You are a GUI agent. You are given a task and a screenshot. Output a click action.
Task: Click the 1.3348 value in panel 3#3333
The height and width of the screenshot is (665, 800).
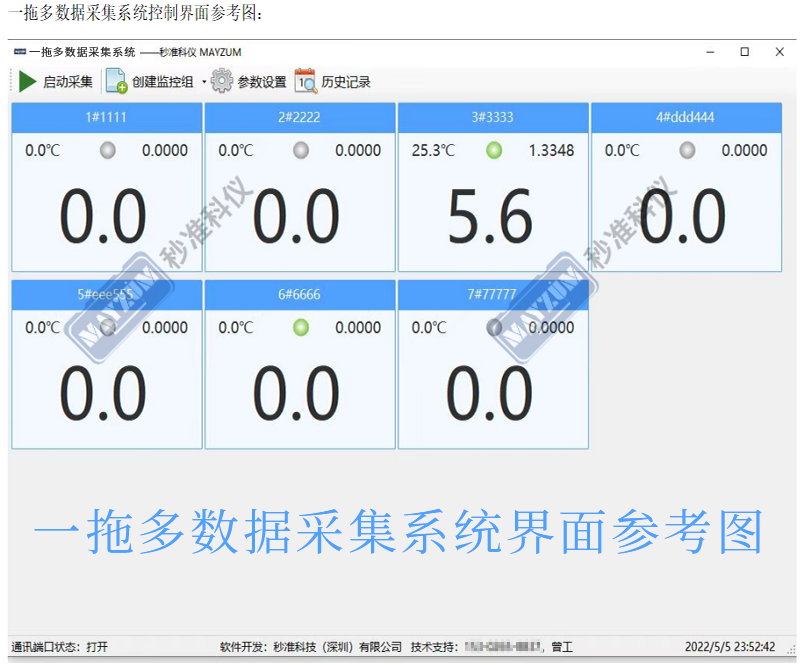coord(551,151)
